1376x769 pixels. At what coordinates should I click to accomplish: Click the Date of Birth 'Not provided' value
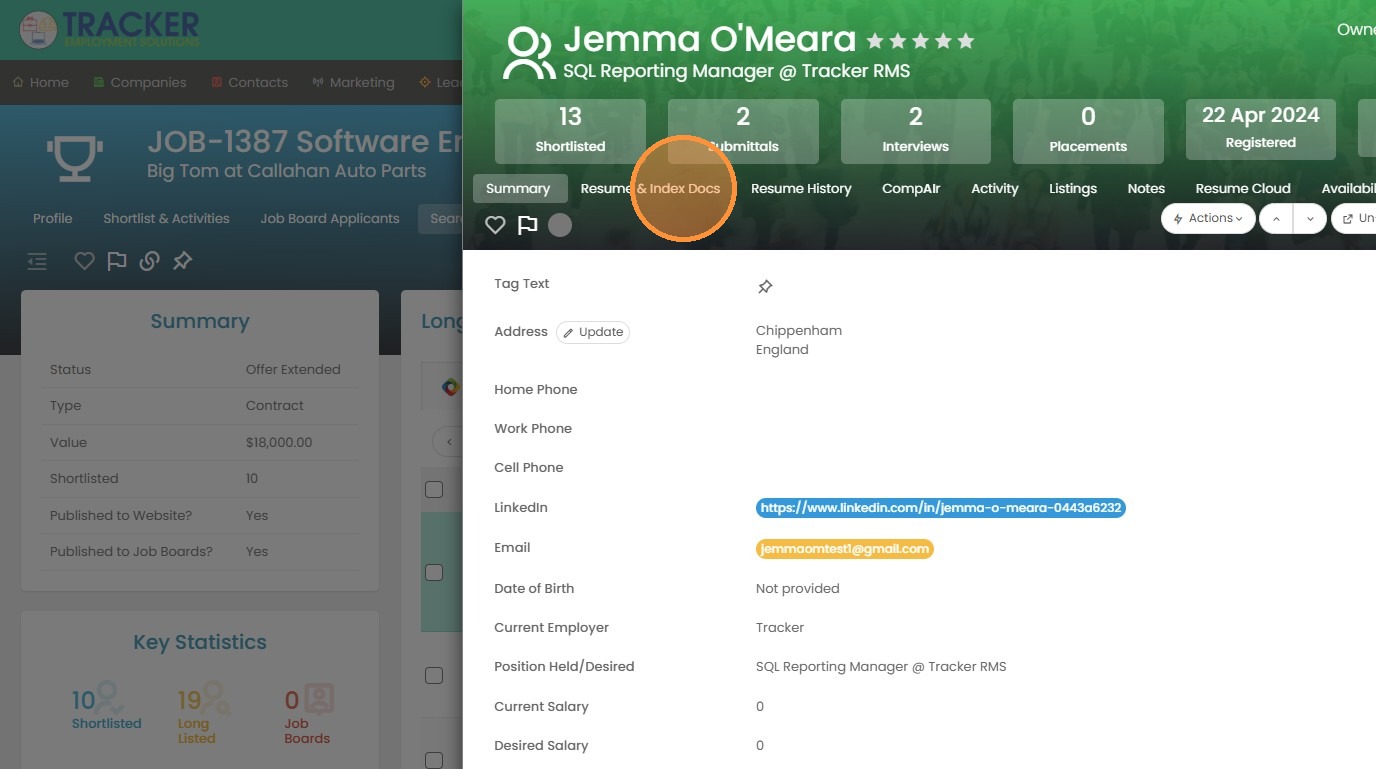point(798,589)
